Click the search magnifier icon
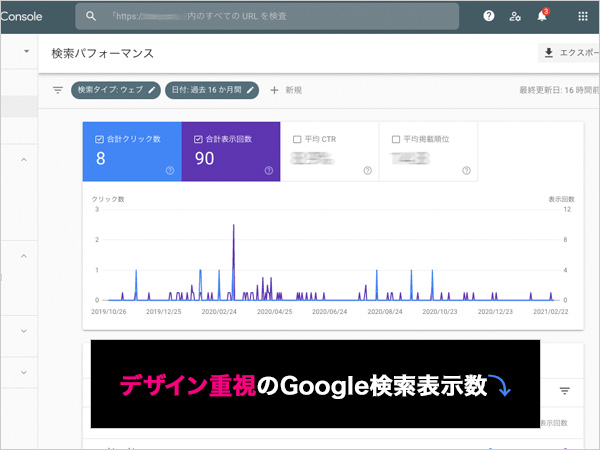 (x=91, y=16)
